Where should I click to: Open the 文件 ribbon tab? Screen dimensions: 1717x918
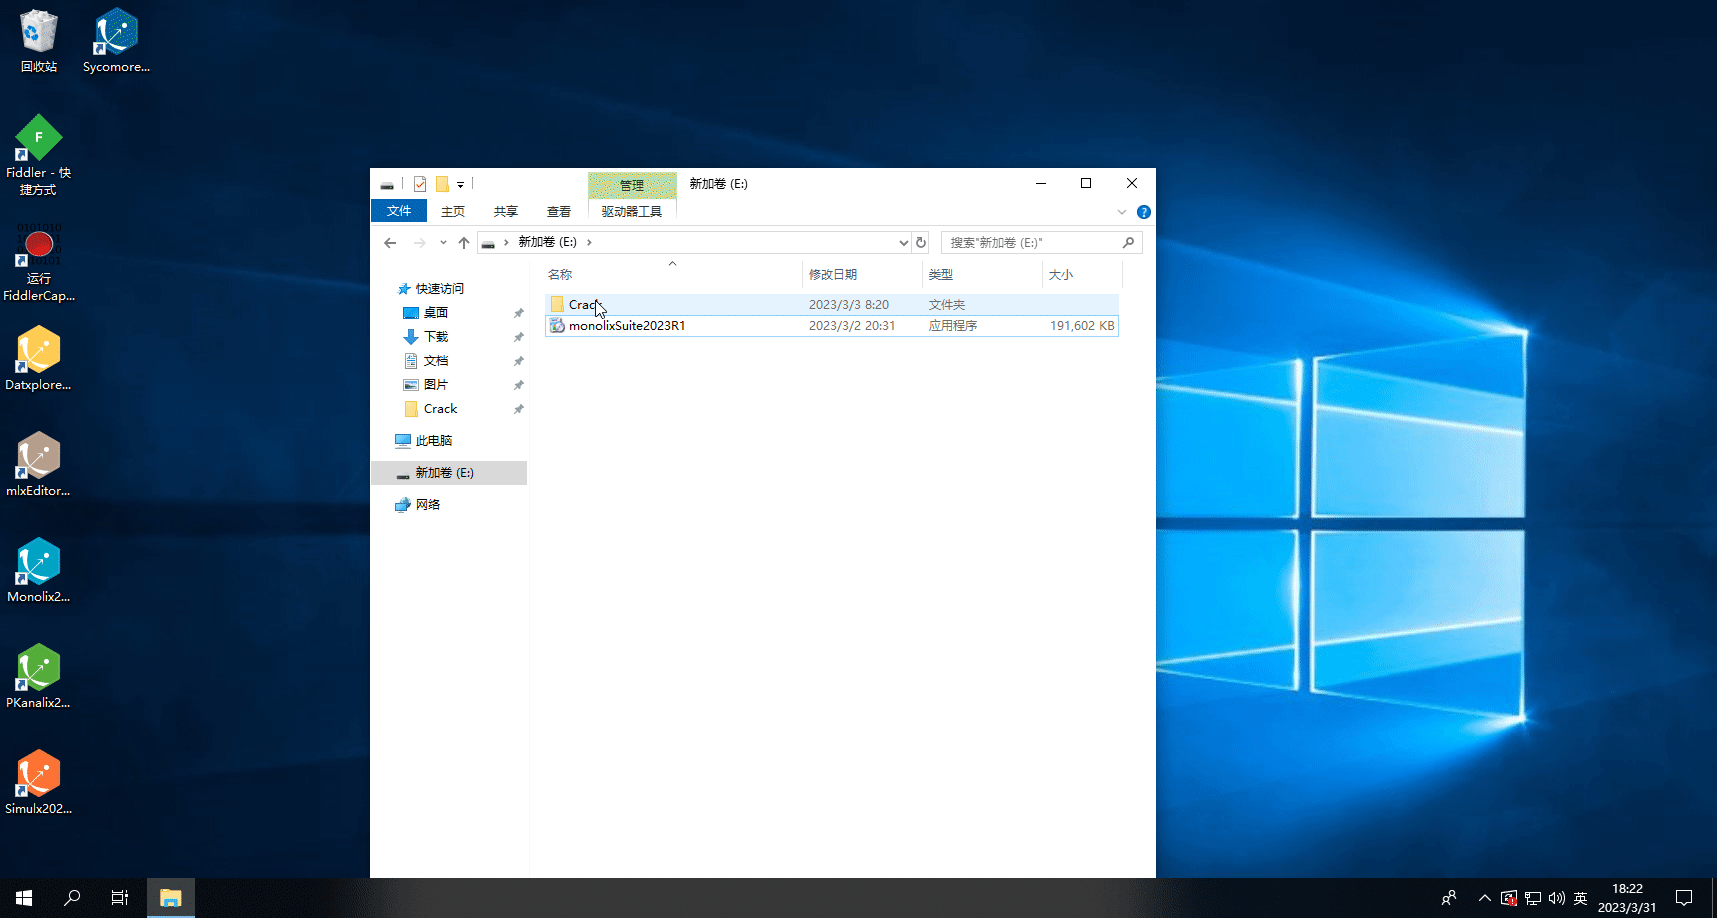click(399, 211)
